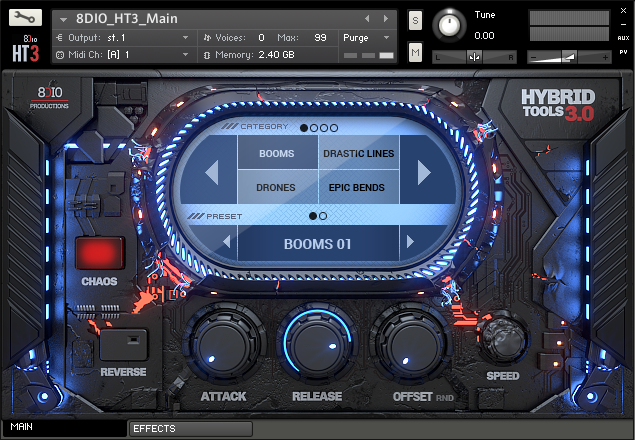Choose the DRASTIC LINES category

(359, 152)
